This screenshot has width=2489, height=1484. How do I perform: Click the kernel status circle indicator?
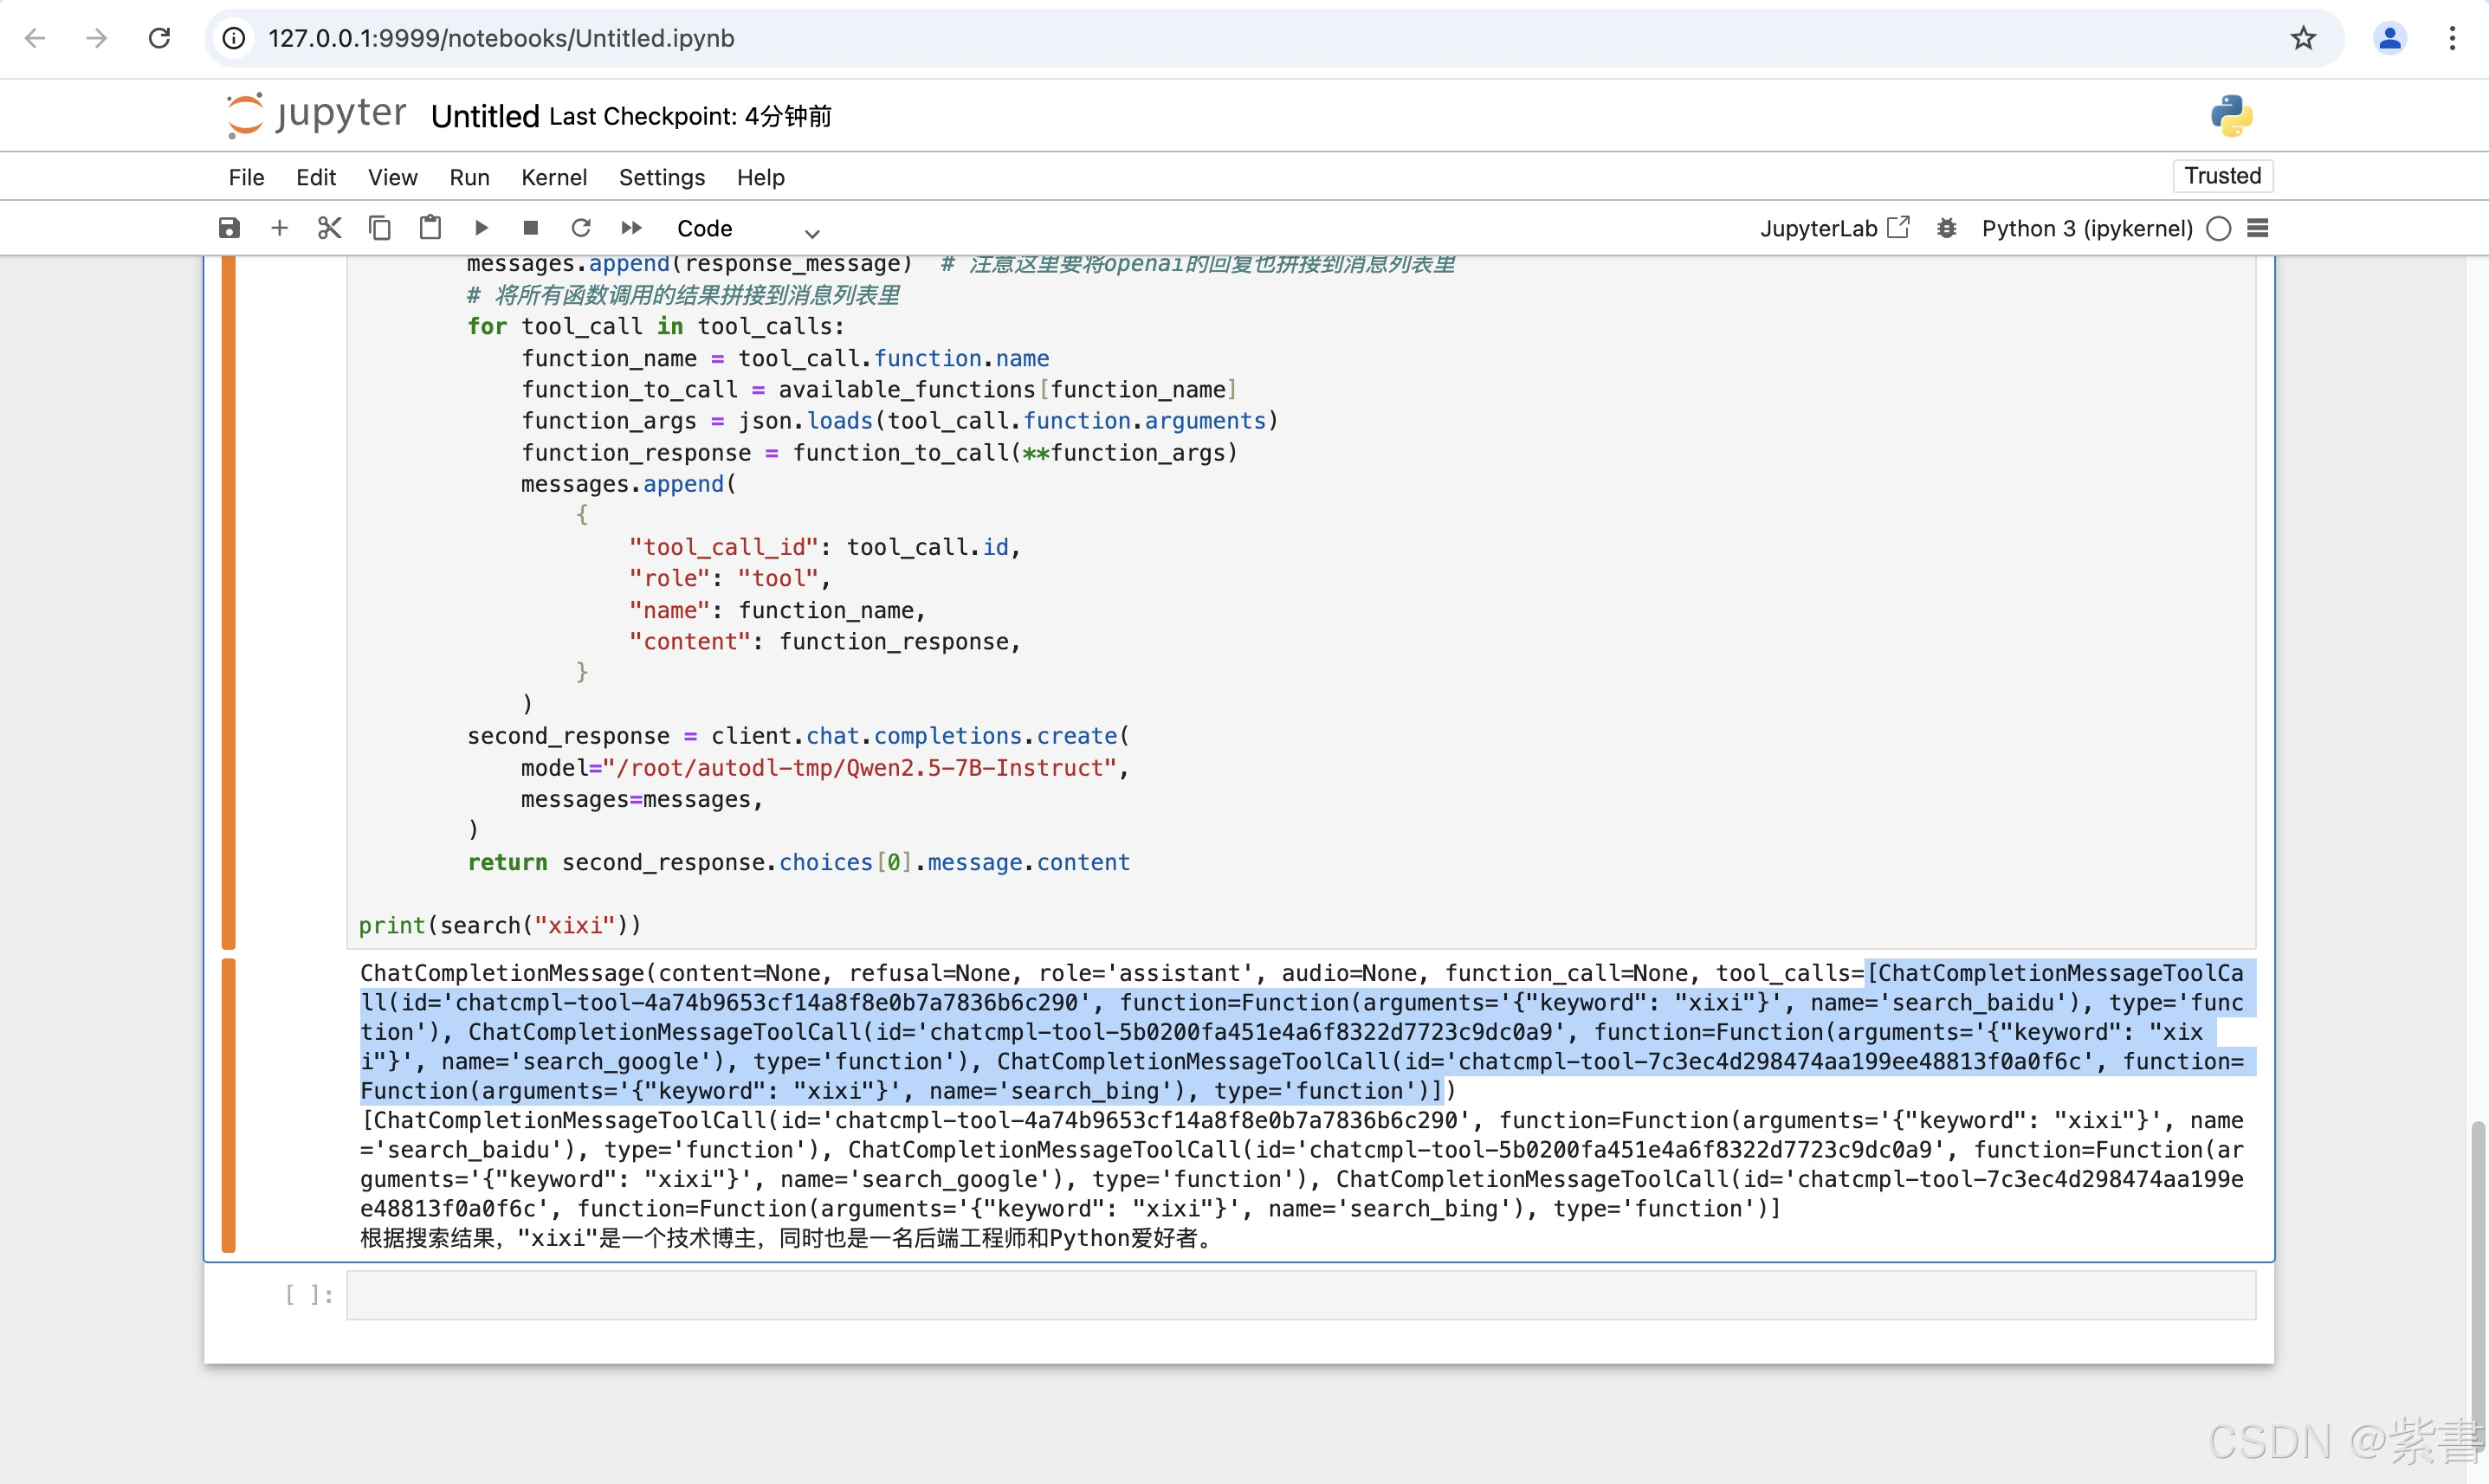click(x=2218, y=228)
